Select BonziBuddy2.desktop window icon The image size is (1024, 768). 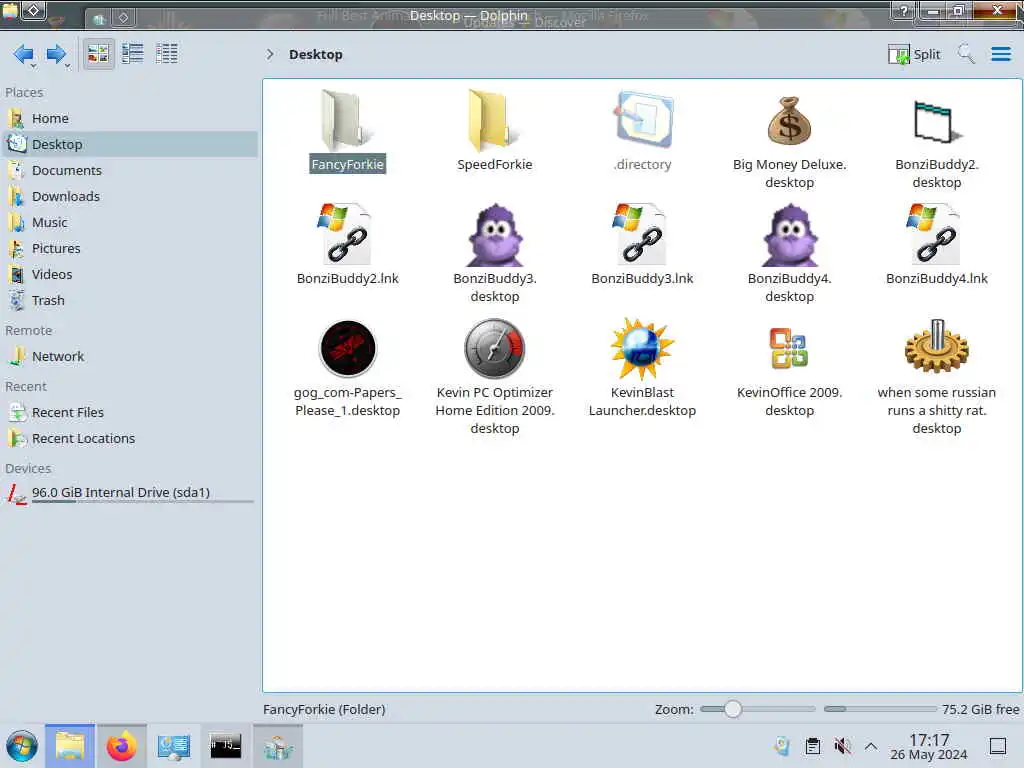[x=937, y=121]
